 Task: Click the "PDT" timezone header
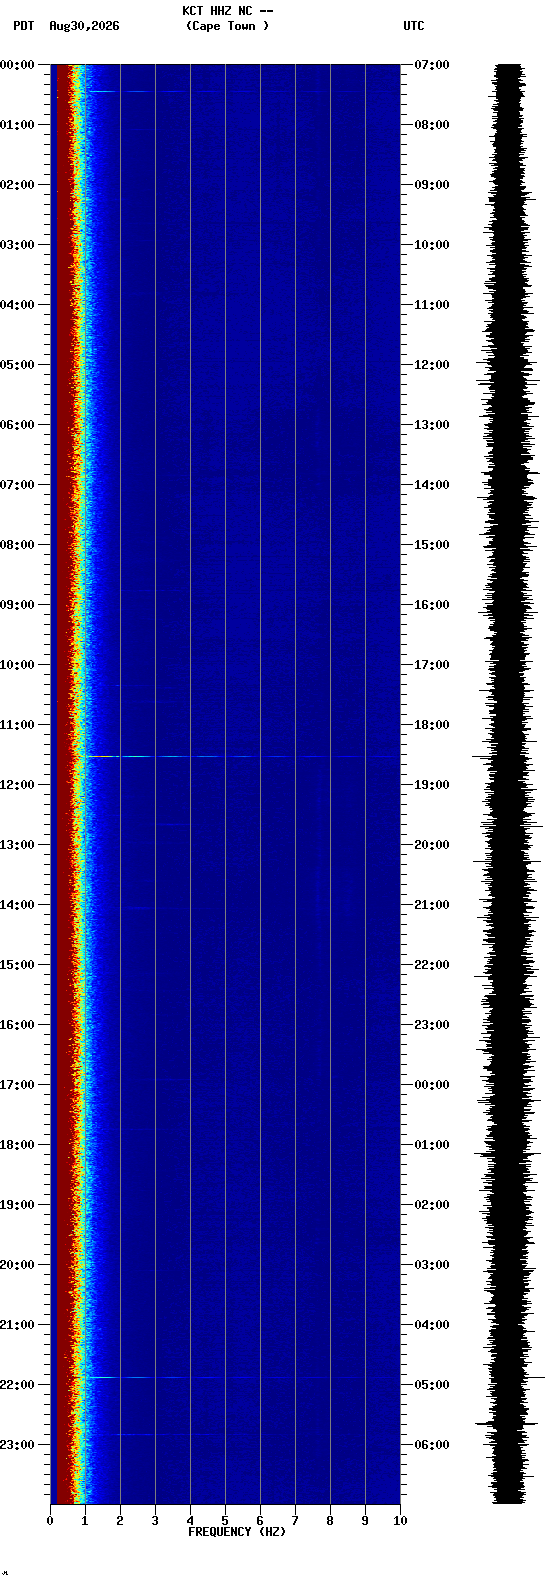click(x=23, y=26)
